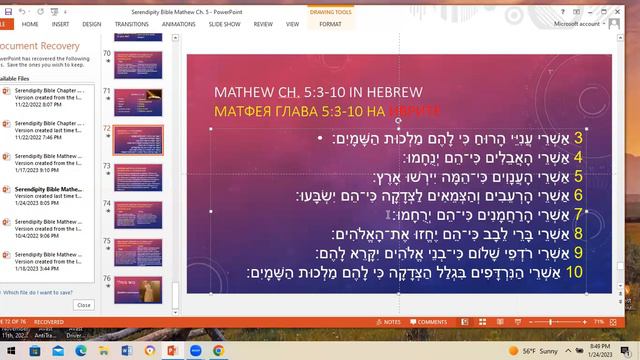Open the Customize Quick Access Toolbar arrow
Viewport: 640px width, 360px height.
[x=65, y=12]
